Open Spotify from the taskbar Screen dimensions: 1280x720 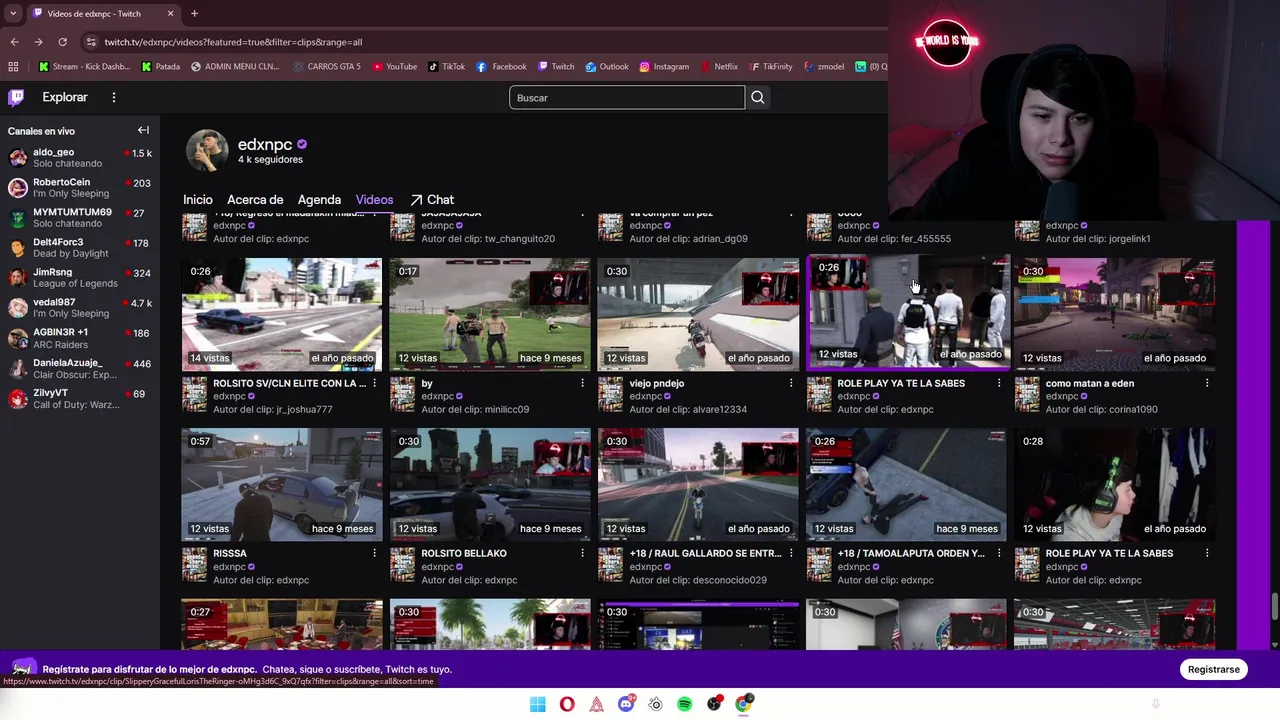685,704
